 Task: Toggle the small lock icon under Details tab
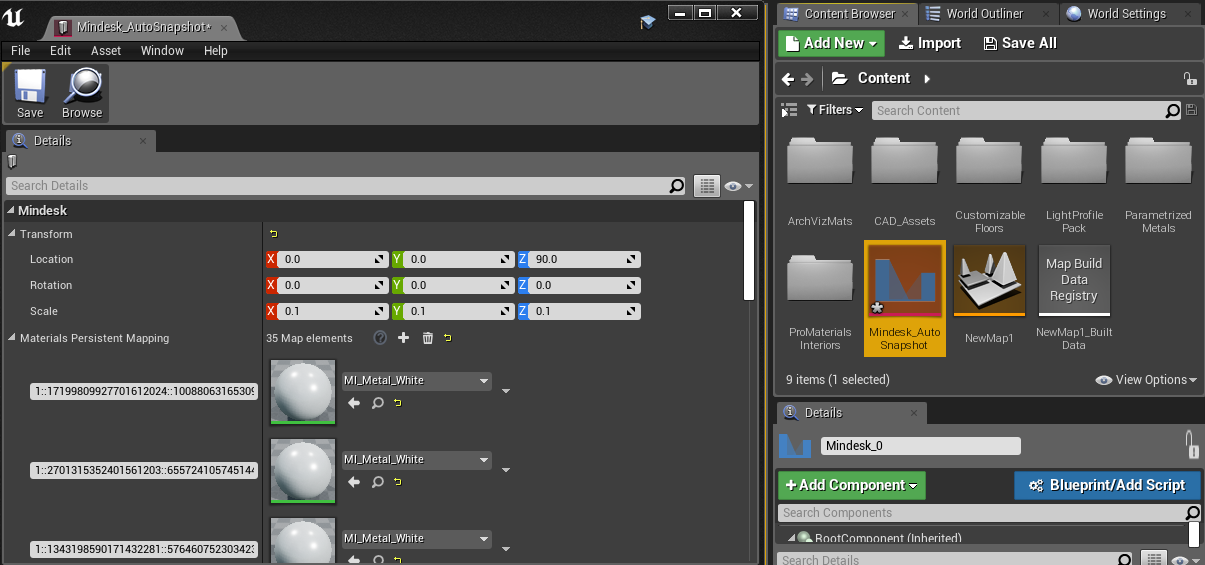pyautogui.click(x=12, y=161)
